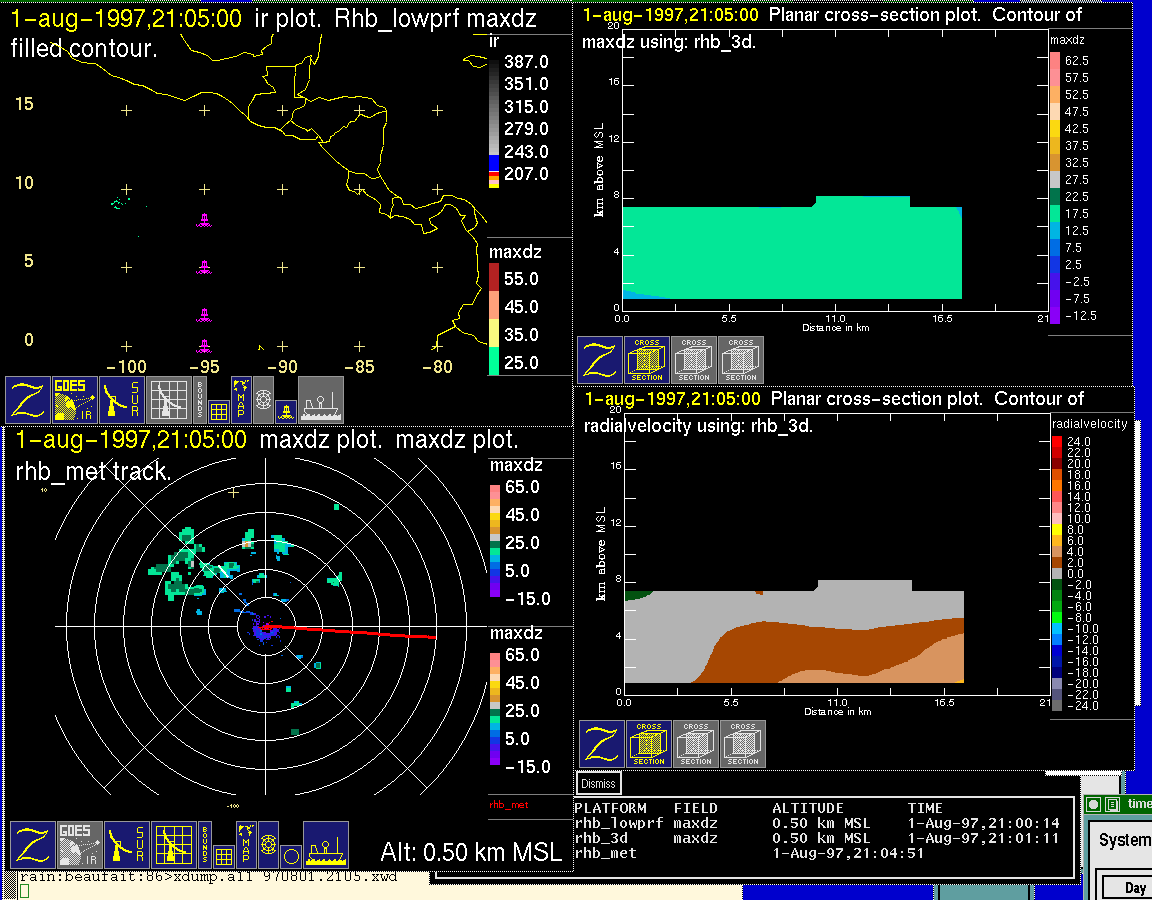Select the highlighted cross-section icon under the maxdz contour plot
1152x900 pixels.
click(x=647, y=360)
